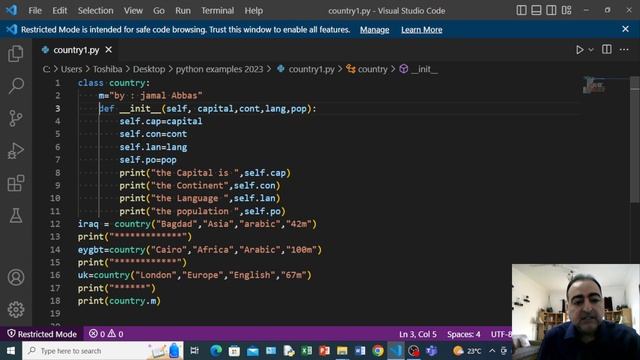The image size is (640, 360).
Task: Open Microsoft Edge from the taskbar
Action: coord(216,351)
